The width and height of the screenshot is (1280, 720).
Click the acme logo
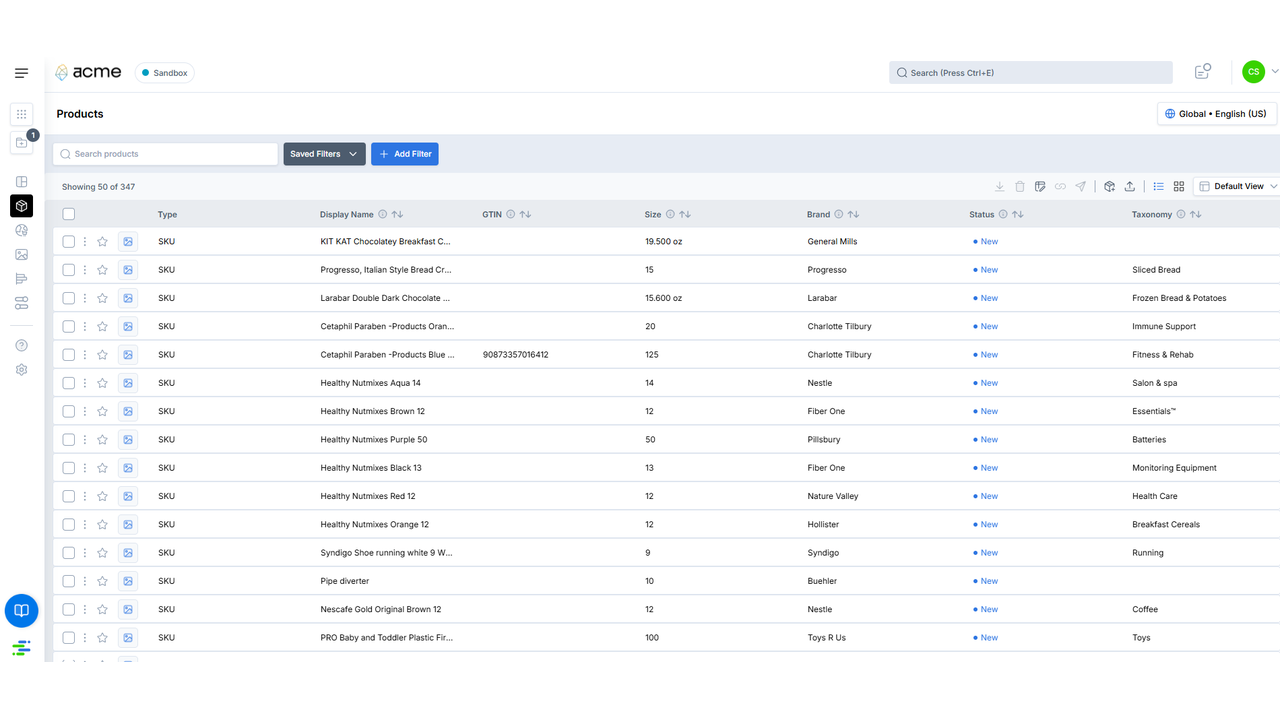(x=88, y=72)
